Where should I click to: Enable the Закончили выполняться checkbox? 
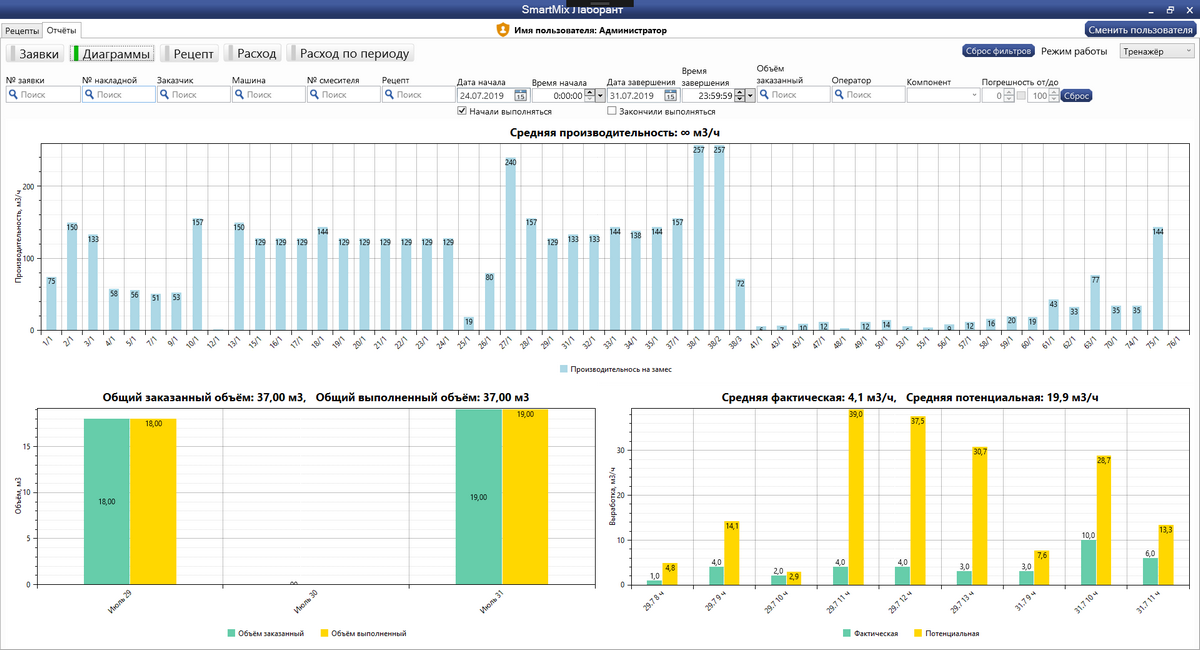click(x=612, y=112)
